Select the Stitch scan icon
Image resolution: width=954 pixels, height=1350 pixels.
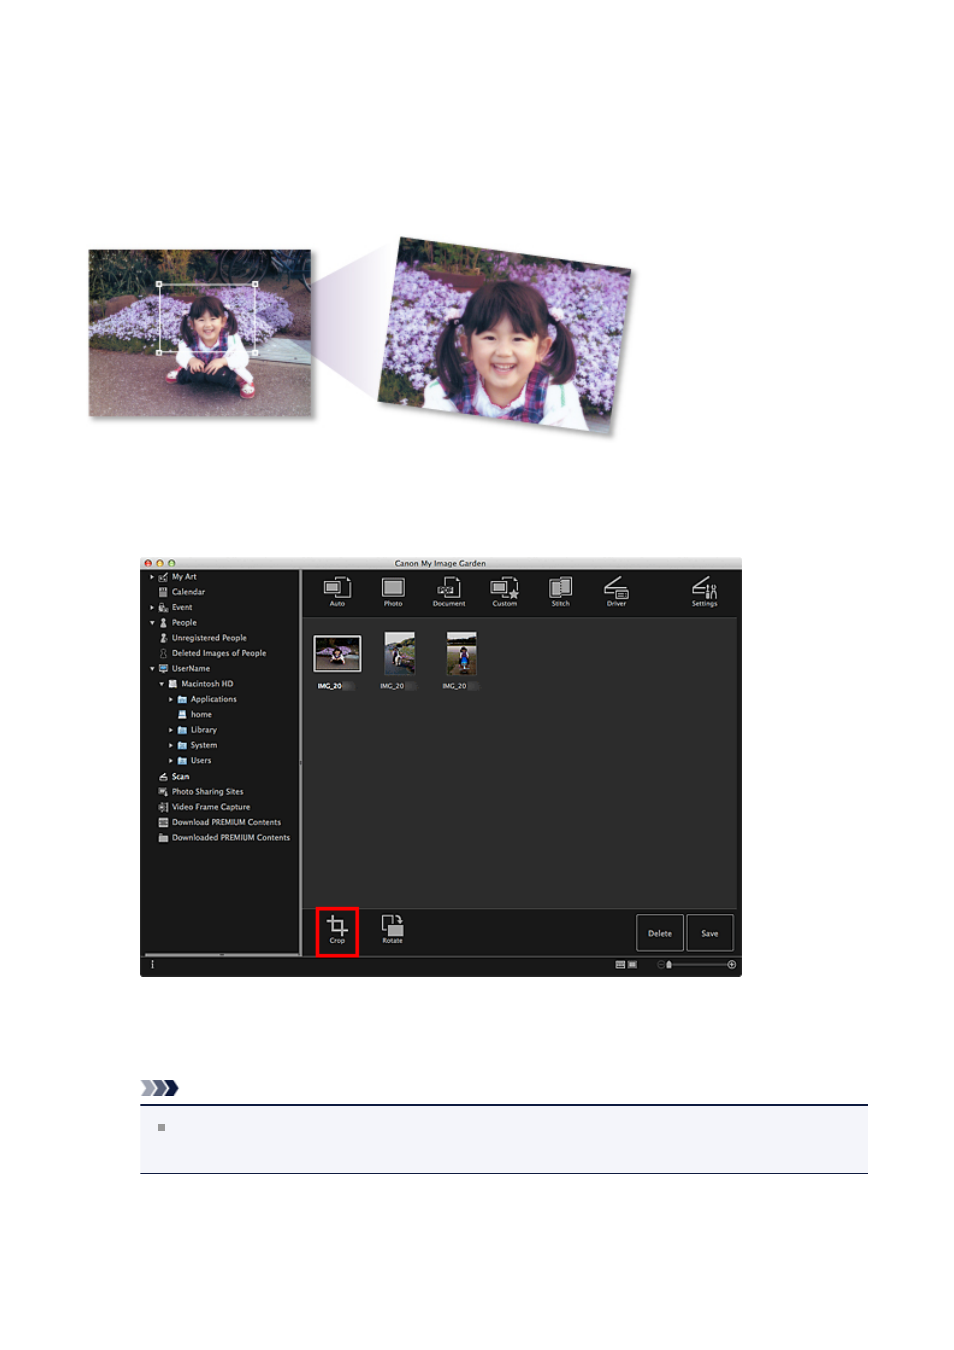coord(561,591)
